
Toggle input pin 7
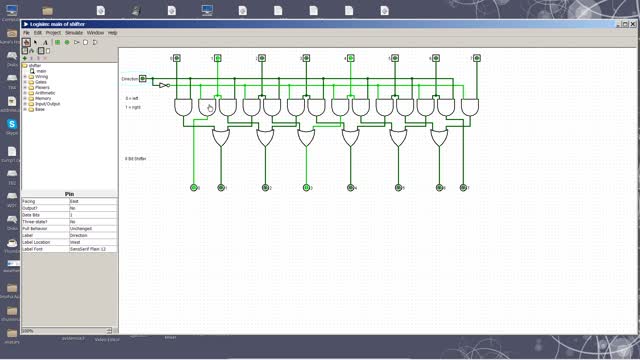pos(477,58)
